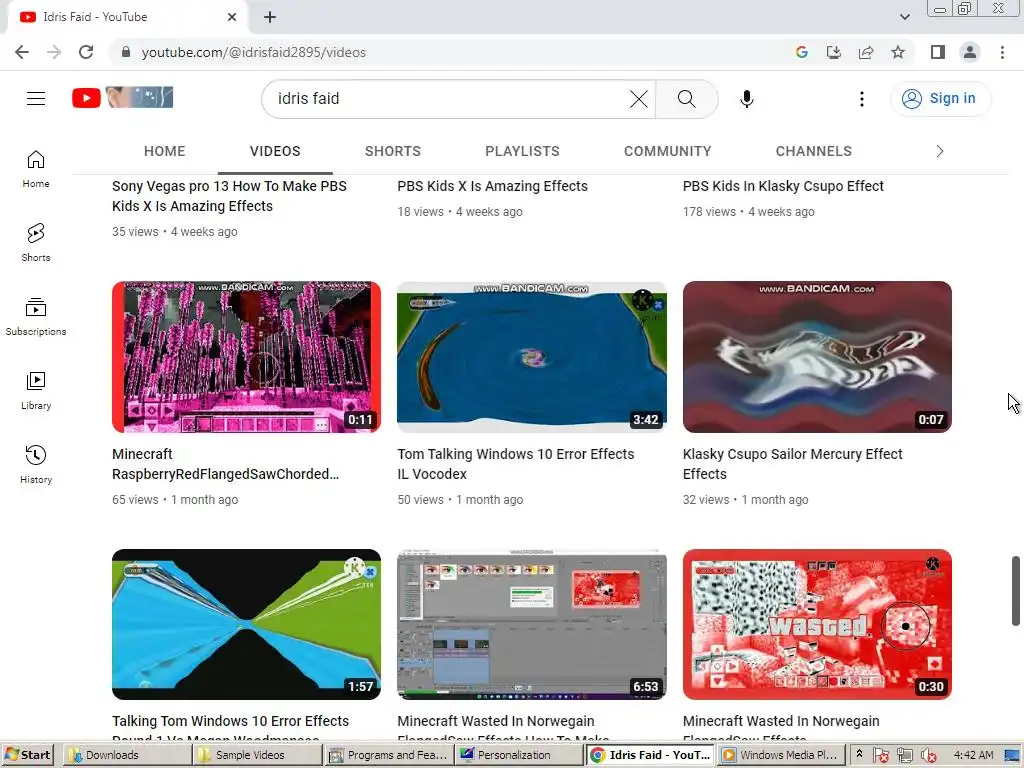
Task: Open the Chrome profile avatar
Action: (970, 52)
